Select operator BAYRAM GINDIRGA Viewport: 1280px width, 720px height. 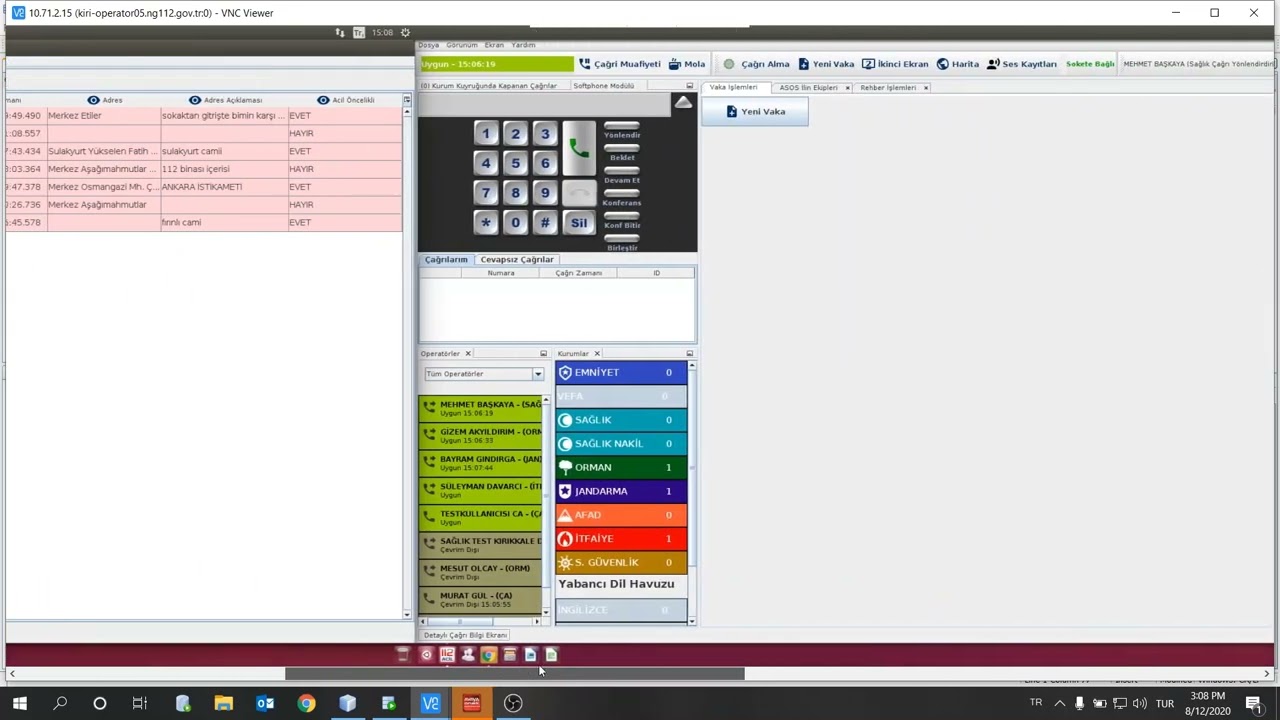coord(480,463)
